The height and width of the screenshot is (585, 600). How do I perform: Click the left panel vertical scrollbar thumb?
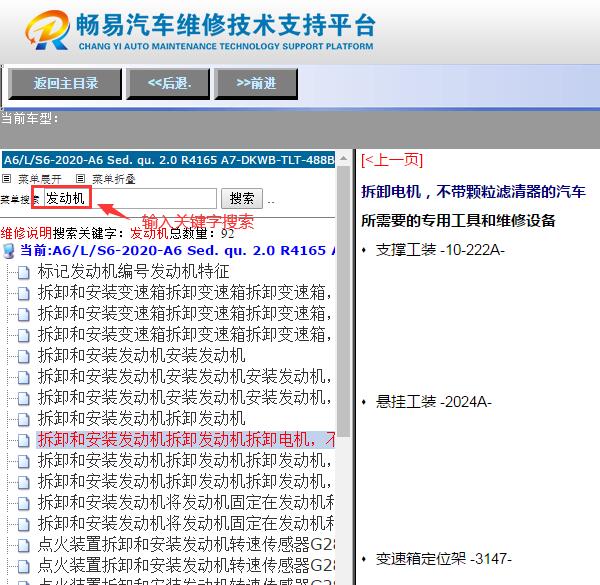[x=344, y=300]
